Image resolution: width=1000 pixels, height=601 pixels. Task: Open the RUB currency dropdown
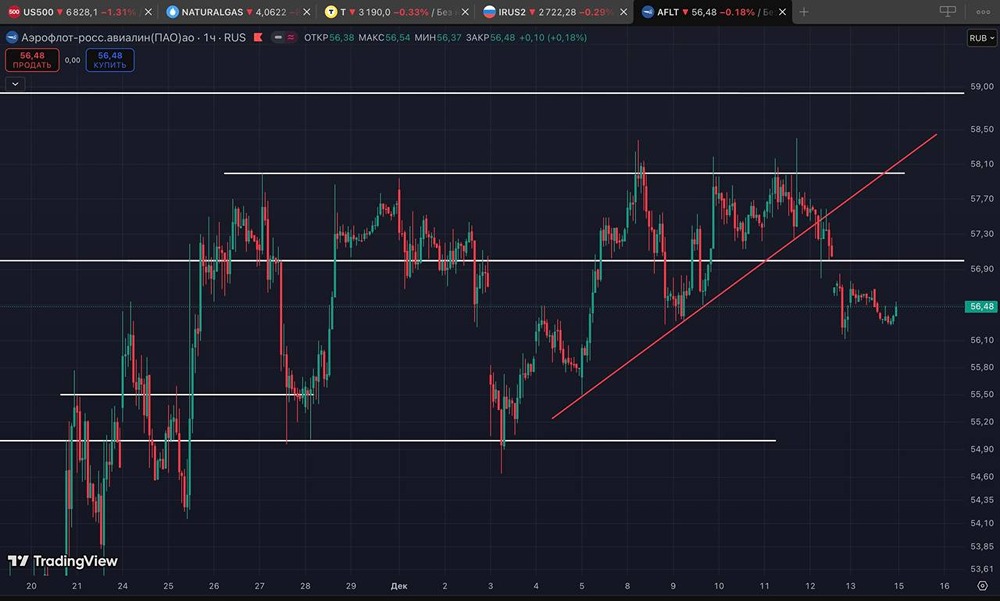(982, 38)
